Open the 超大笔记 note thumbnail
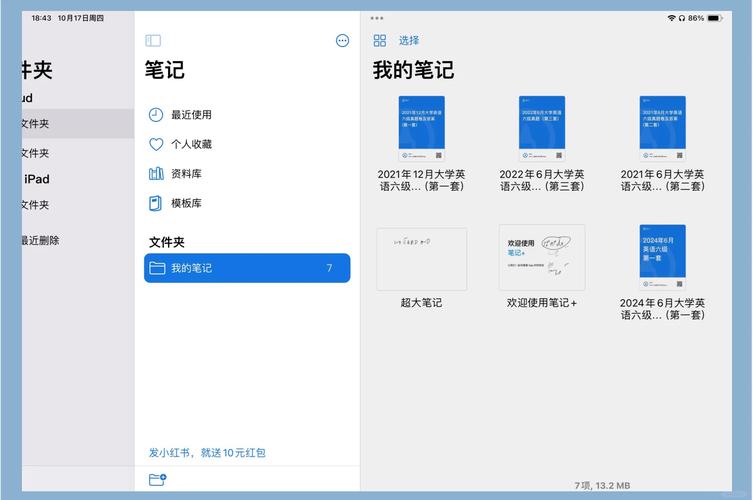The height and width of the screenshot is (500, 753). click(422, 259)
